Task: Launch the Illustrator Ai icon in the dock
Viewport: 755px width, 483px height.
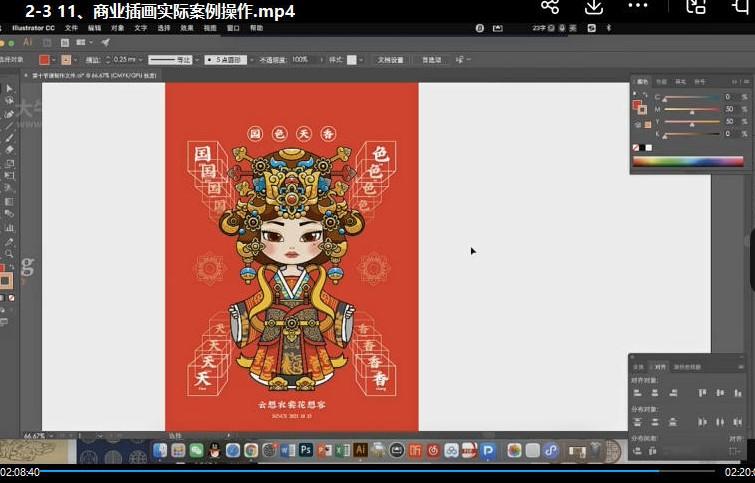Action: (x=360, y=451)
